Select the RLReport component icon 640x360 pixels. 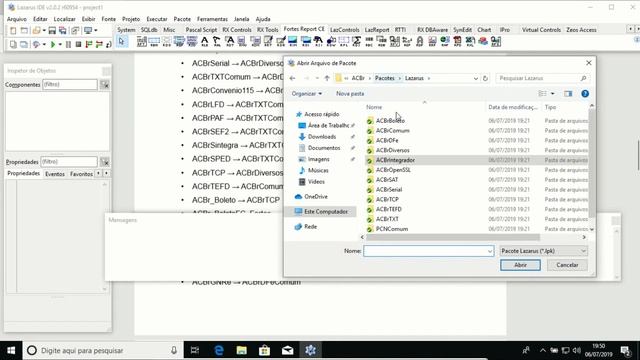(142, 41)
